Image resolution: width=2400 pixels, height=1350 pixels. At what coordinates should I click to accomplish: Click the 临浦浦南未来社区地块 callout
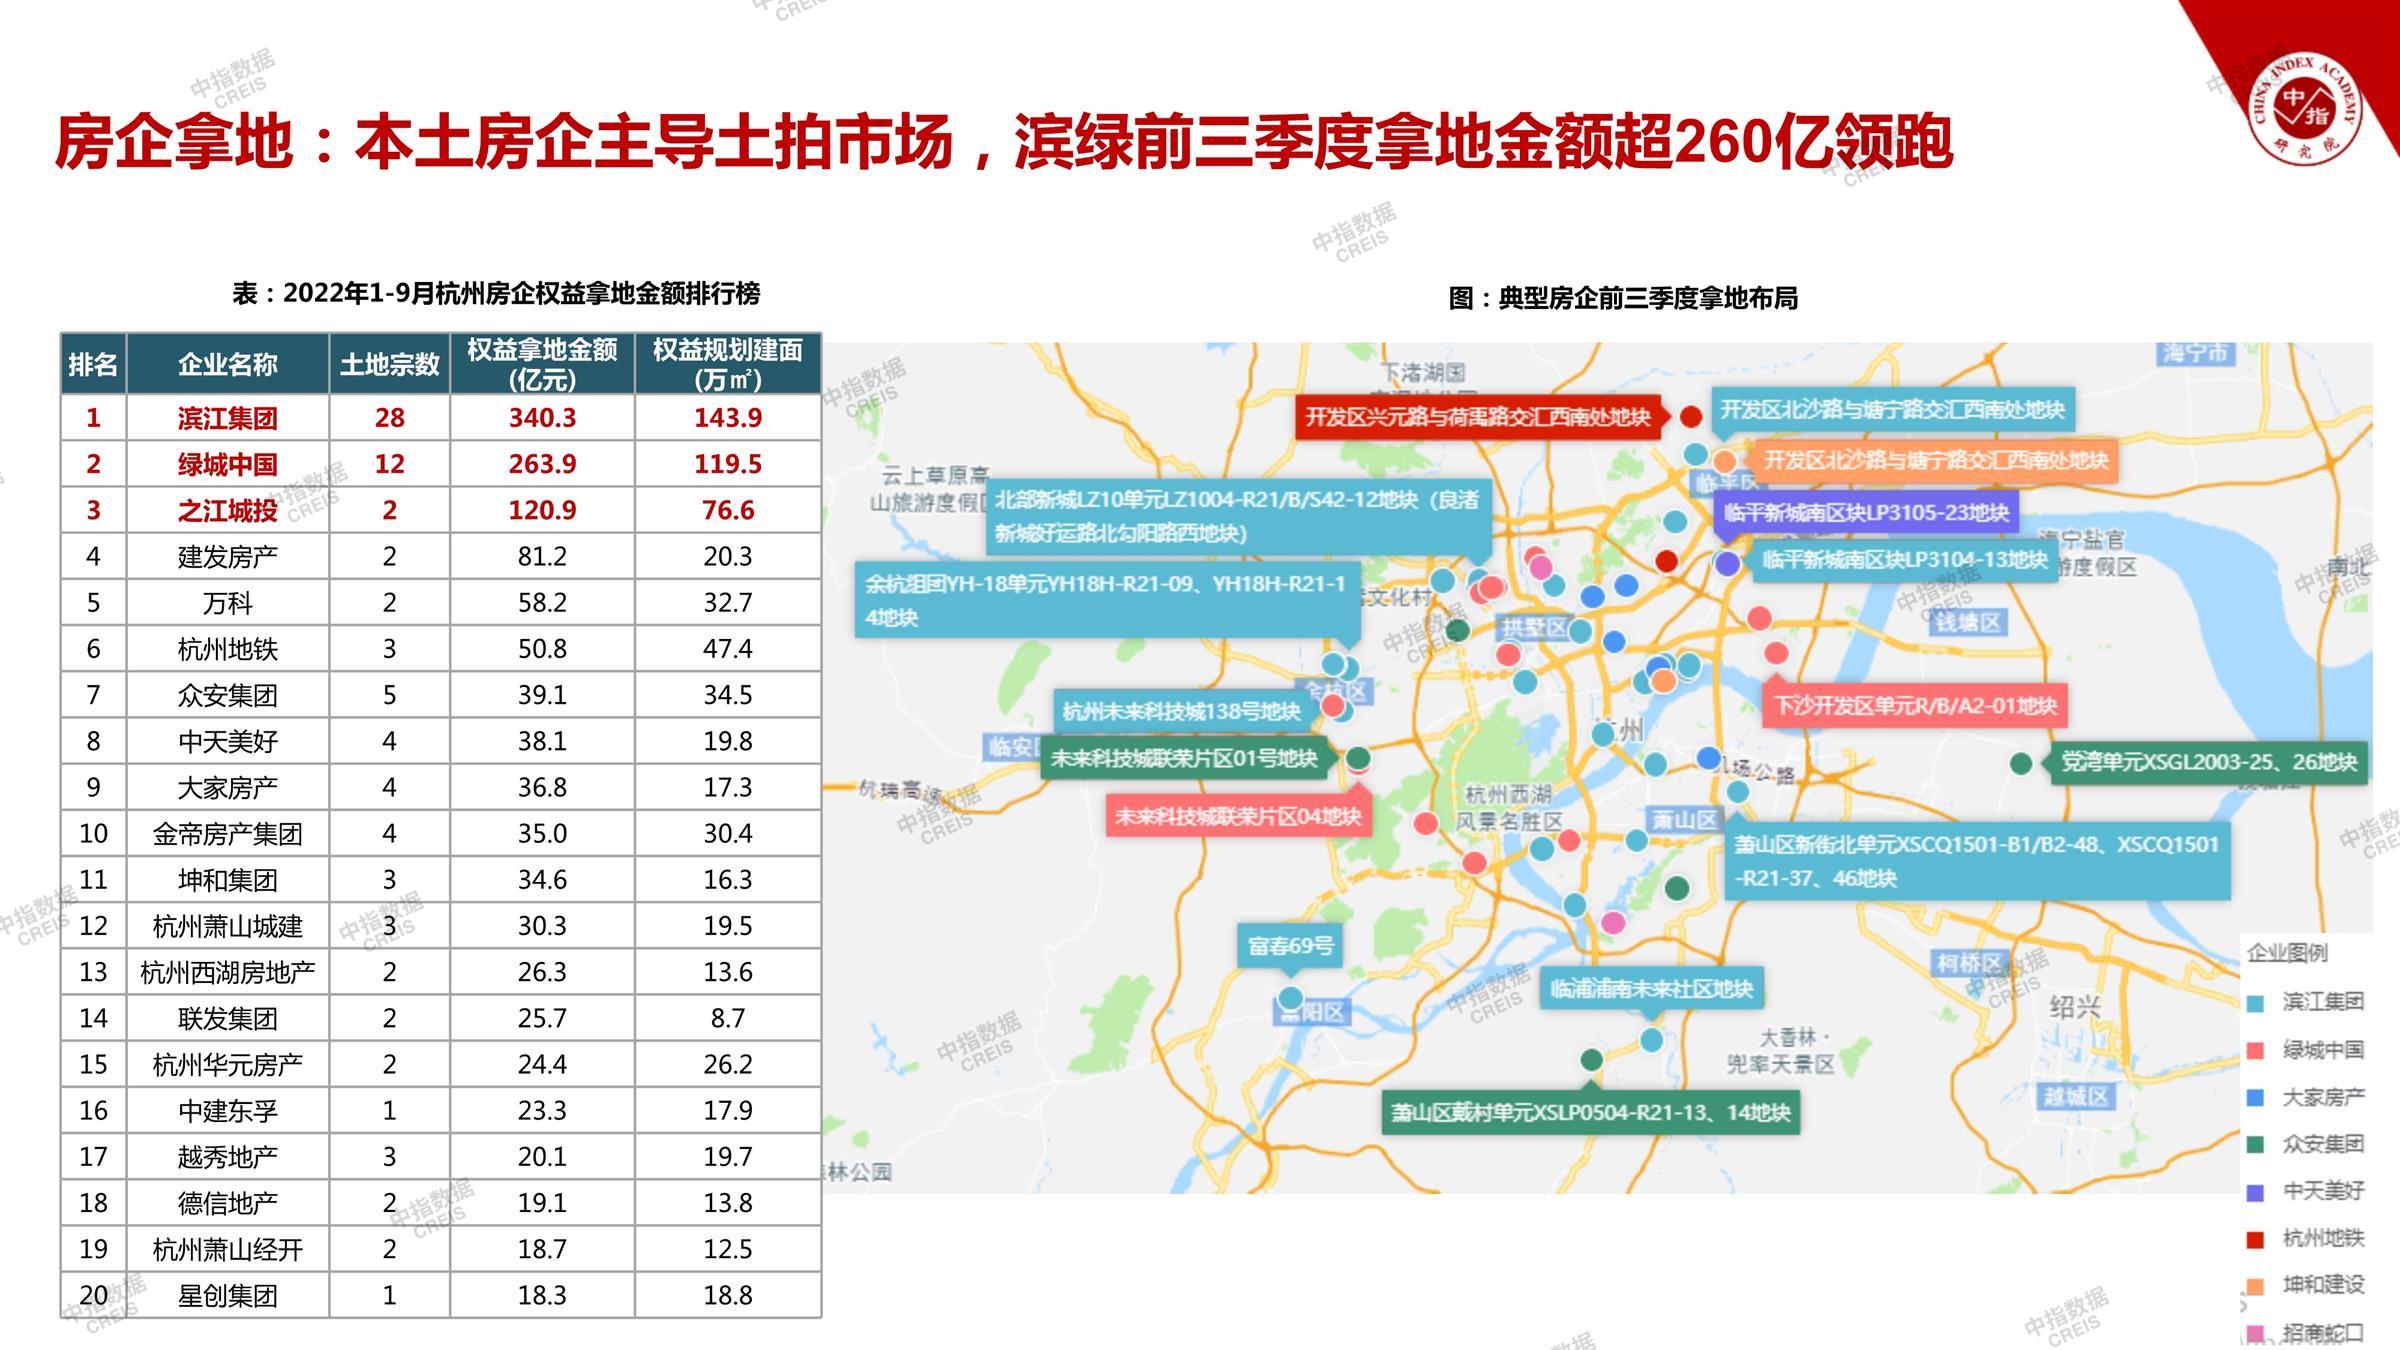tap(1650, 989)
